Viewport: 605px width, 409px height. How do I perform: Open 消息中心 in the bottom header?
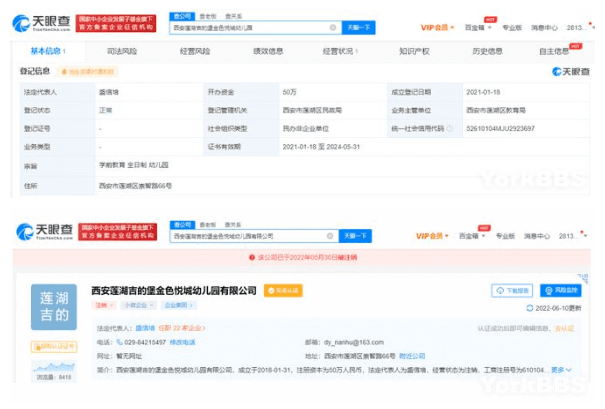pos(537,236)
